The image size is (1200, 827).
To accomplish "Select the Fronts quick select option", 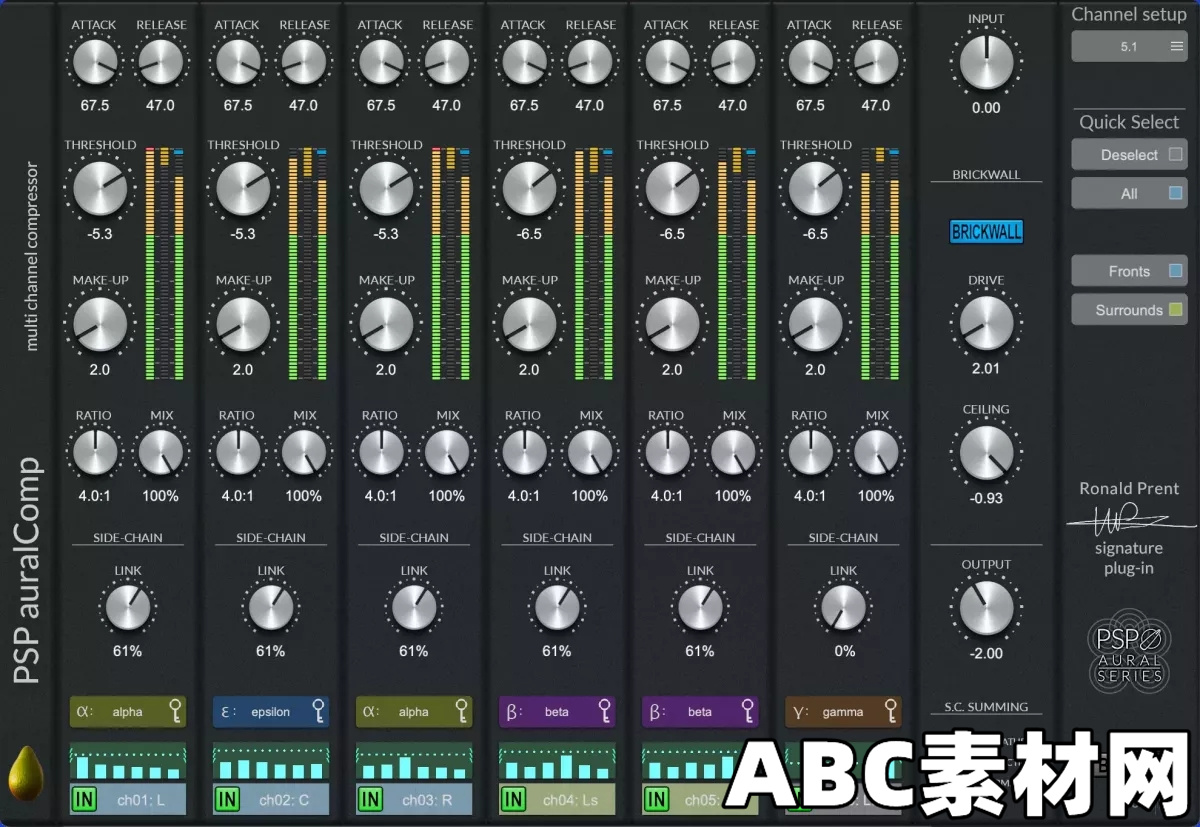I will coord(1129,271).
